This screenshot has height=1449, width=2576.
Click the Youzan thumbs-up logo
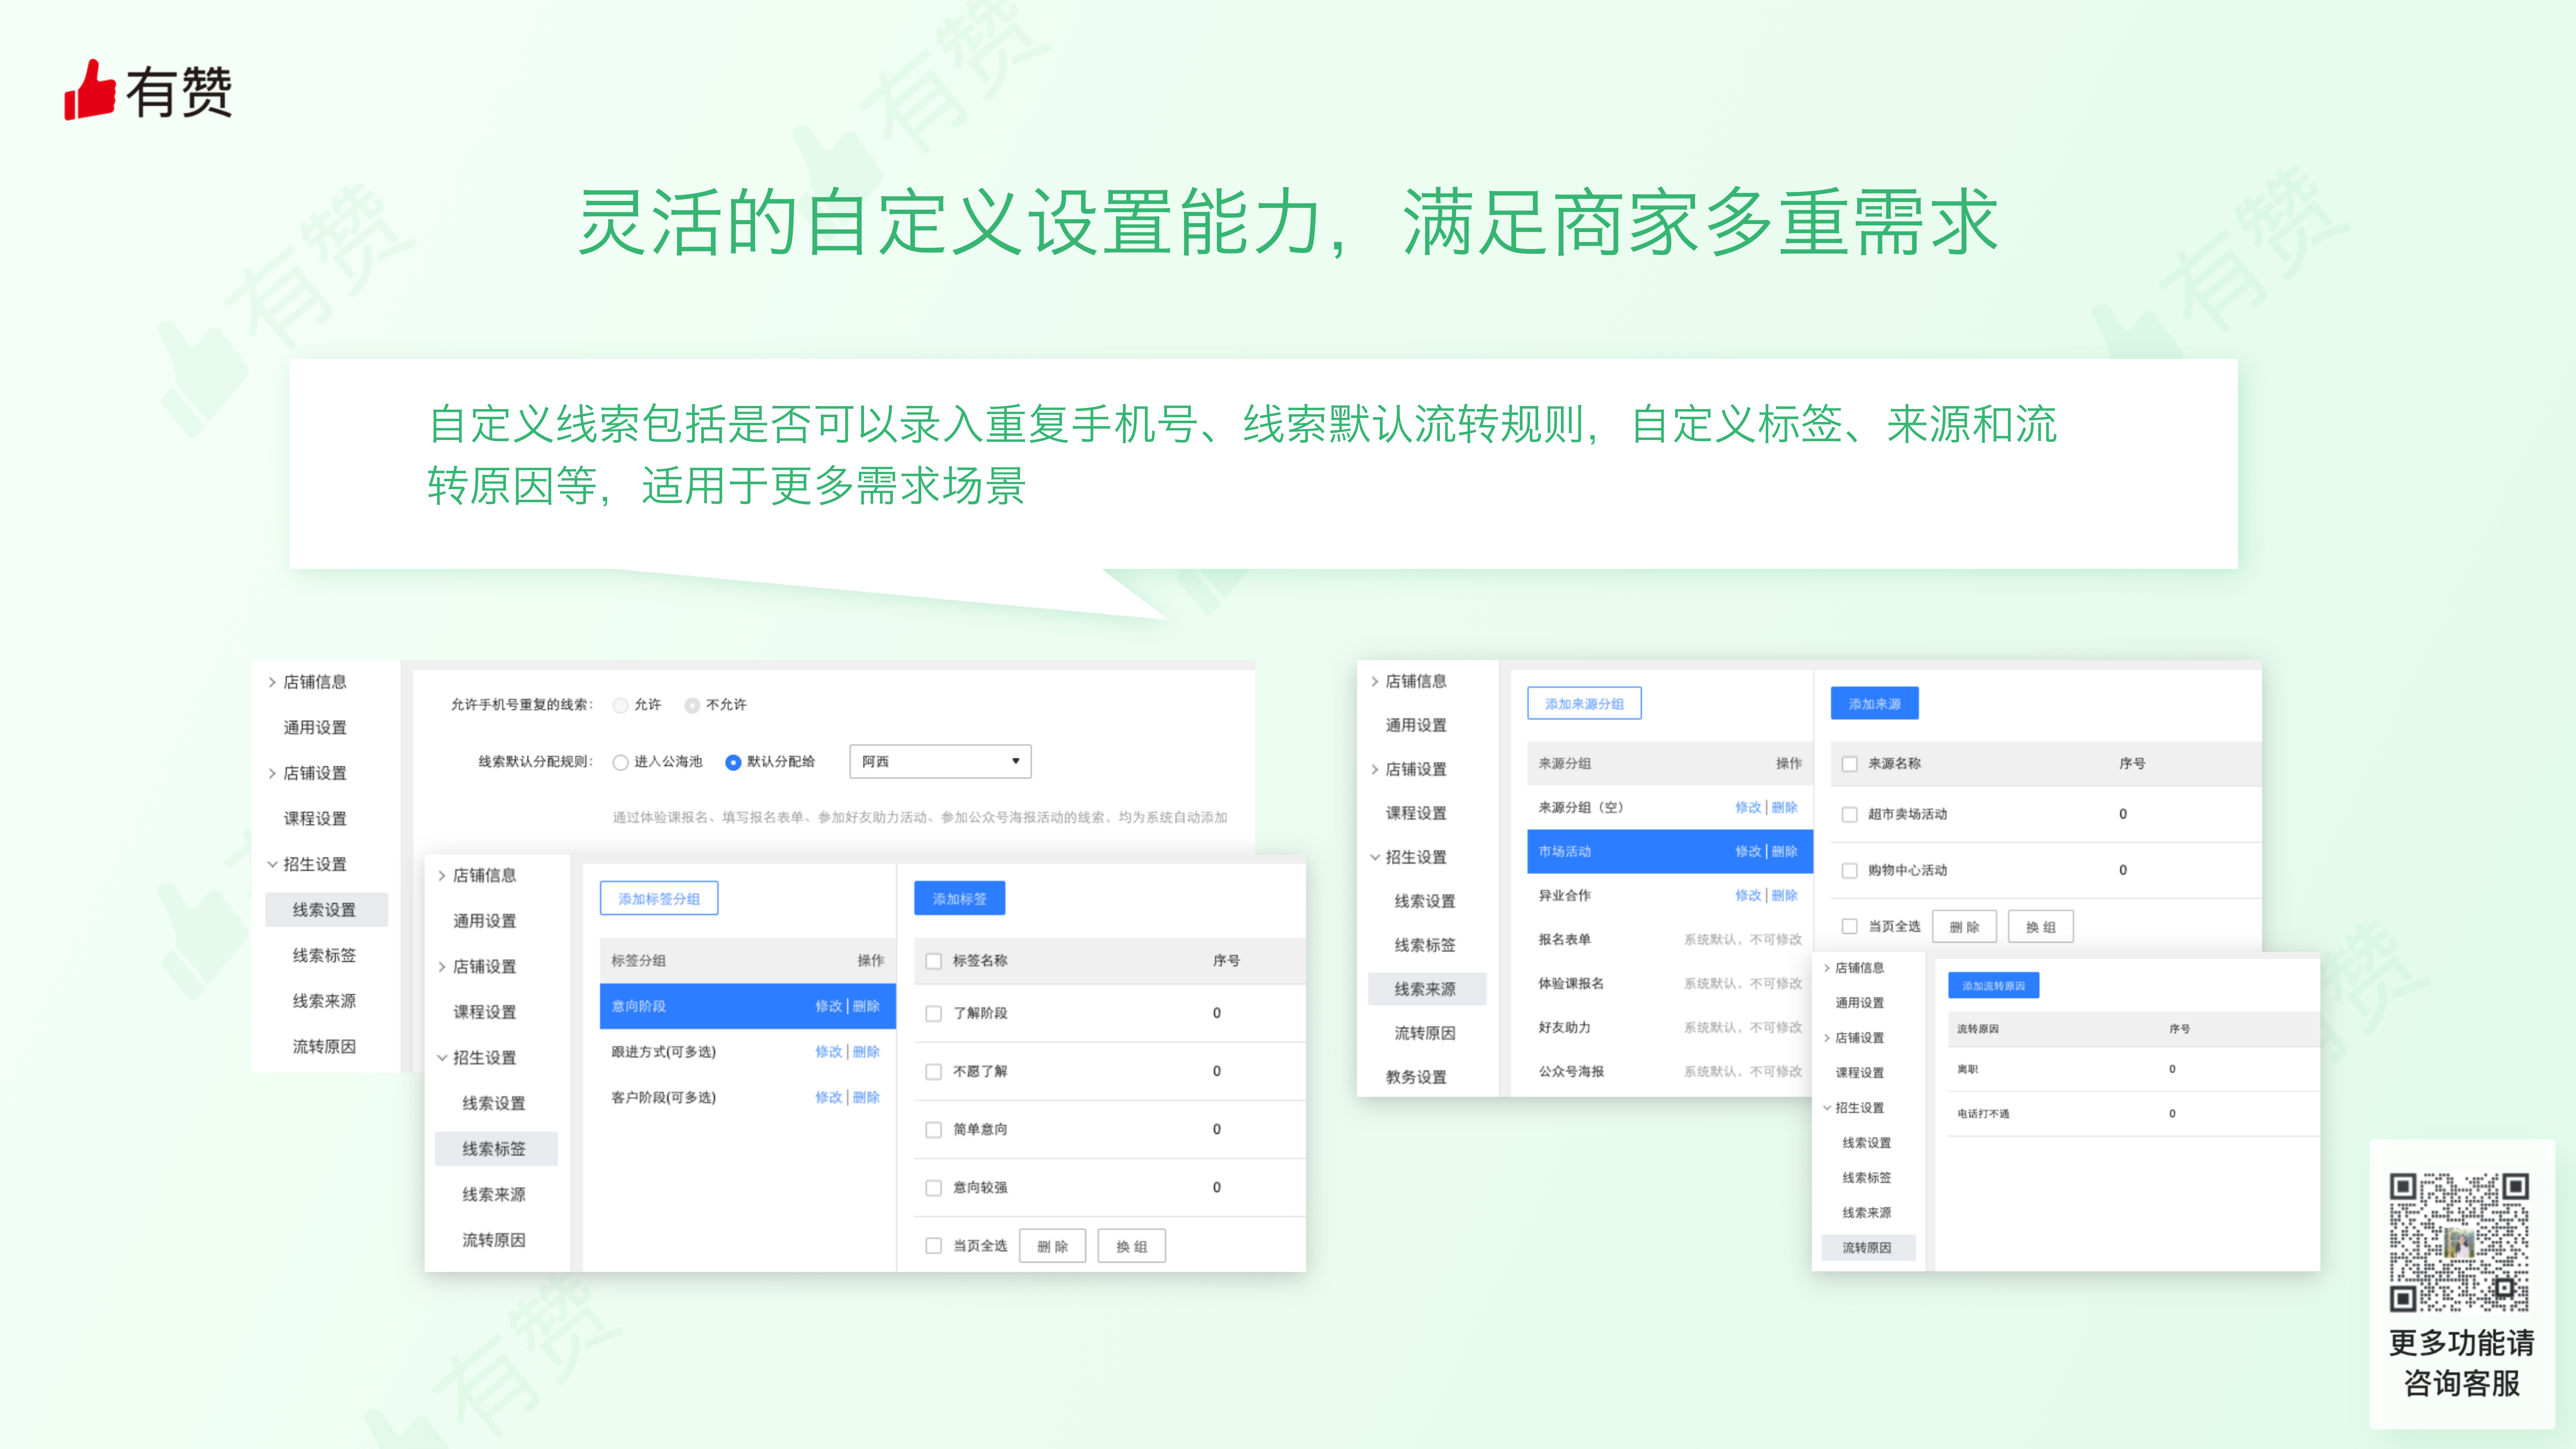148,90
